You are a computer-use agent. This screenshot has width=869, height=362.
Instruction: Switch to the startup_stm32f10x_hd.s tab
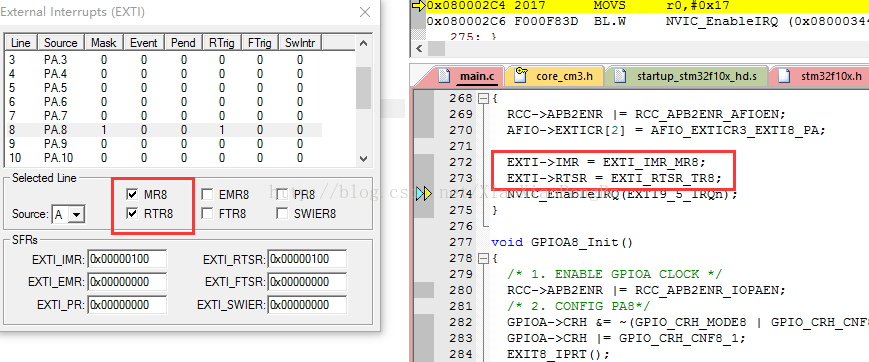688,76
